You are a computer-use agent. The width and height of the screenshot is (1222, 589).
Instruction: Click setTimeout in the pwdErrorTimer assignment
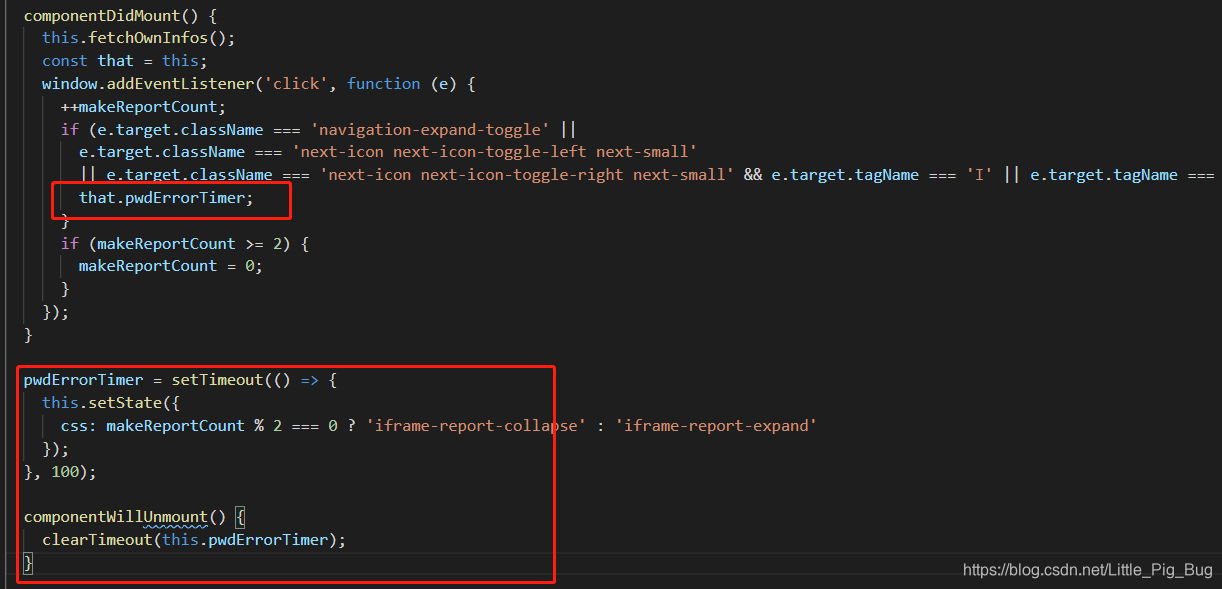click(216, 380)
